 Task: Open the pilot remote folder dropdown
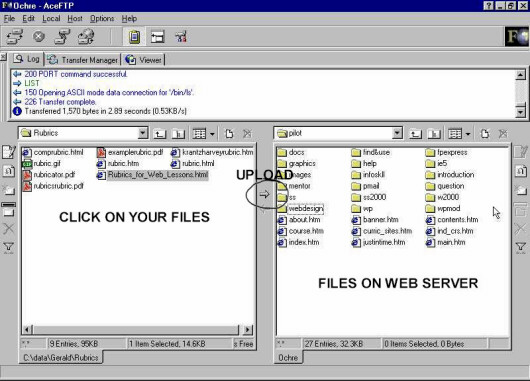click(x=398, y=133)
